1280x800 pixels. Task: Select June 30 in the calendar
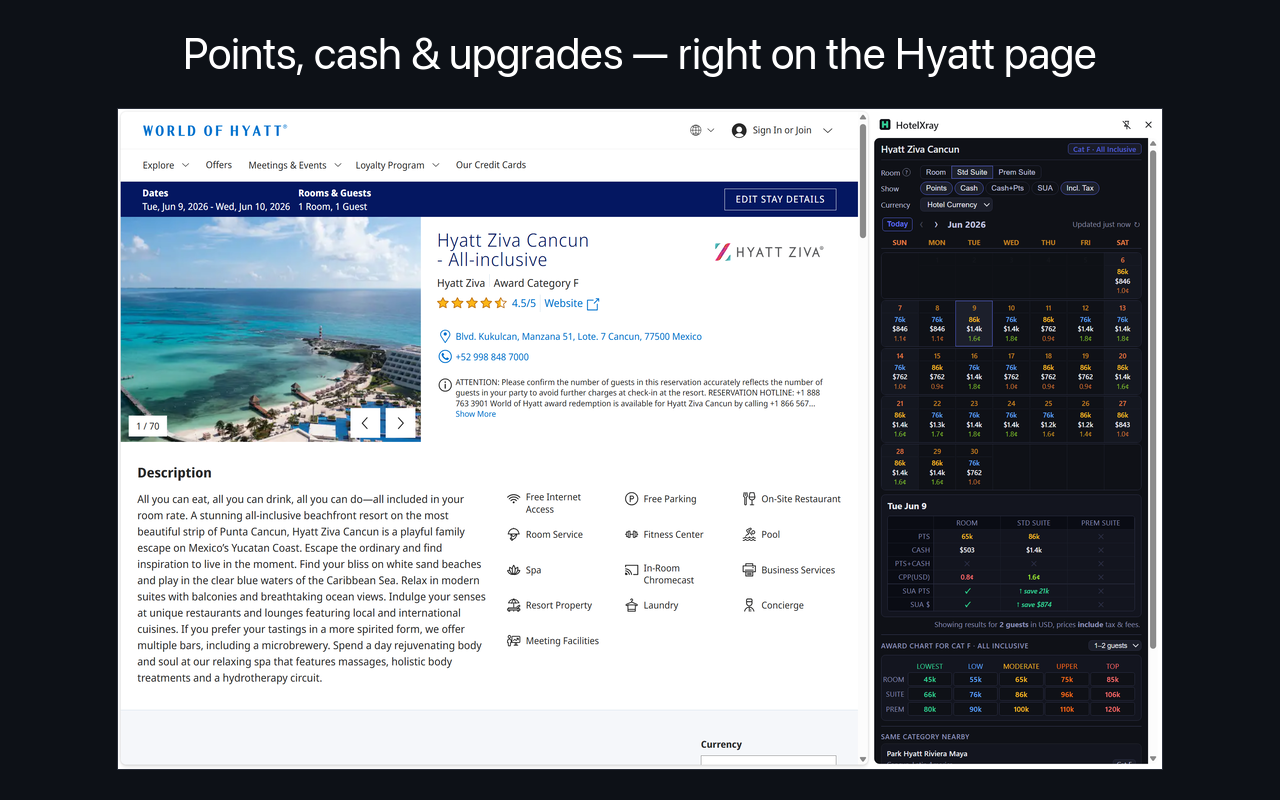pyautogui.click(x=974, y=467)
